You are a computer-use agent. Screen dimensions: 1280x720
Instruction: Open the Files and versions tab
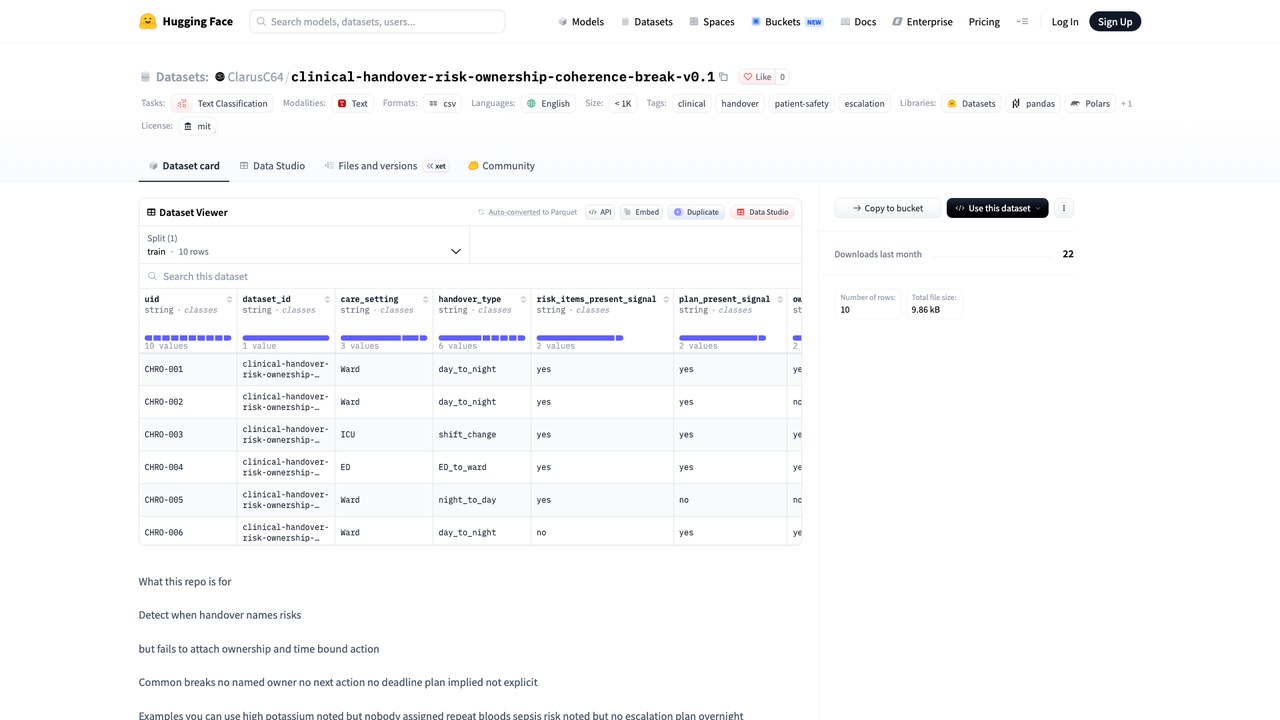[x=386, y=166]
